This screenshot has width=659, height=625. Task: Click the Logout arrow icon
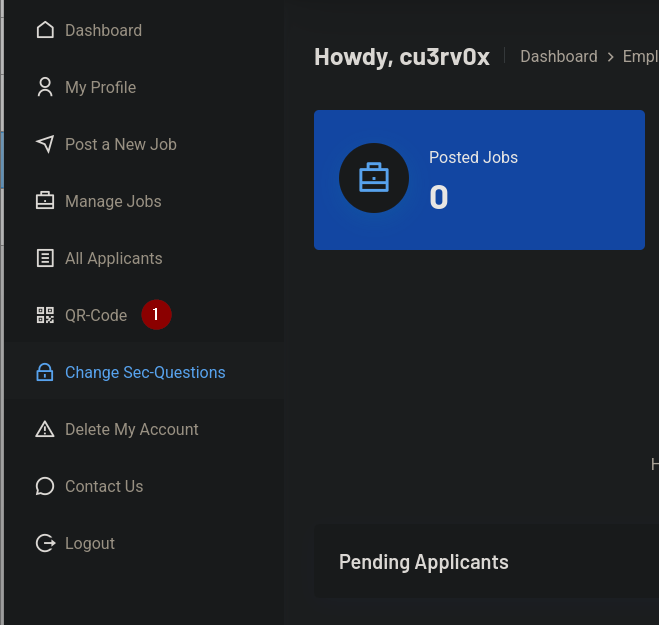[x=45, y=543]
